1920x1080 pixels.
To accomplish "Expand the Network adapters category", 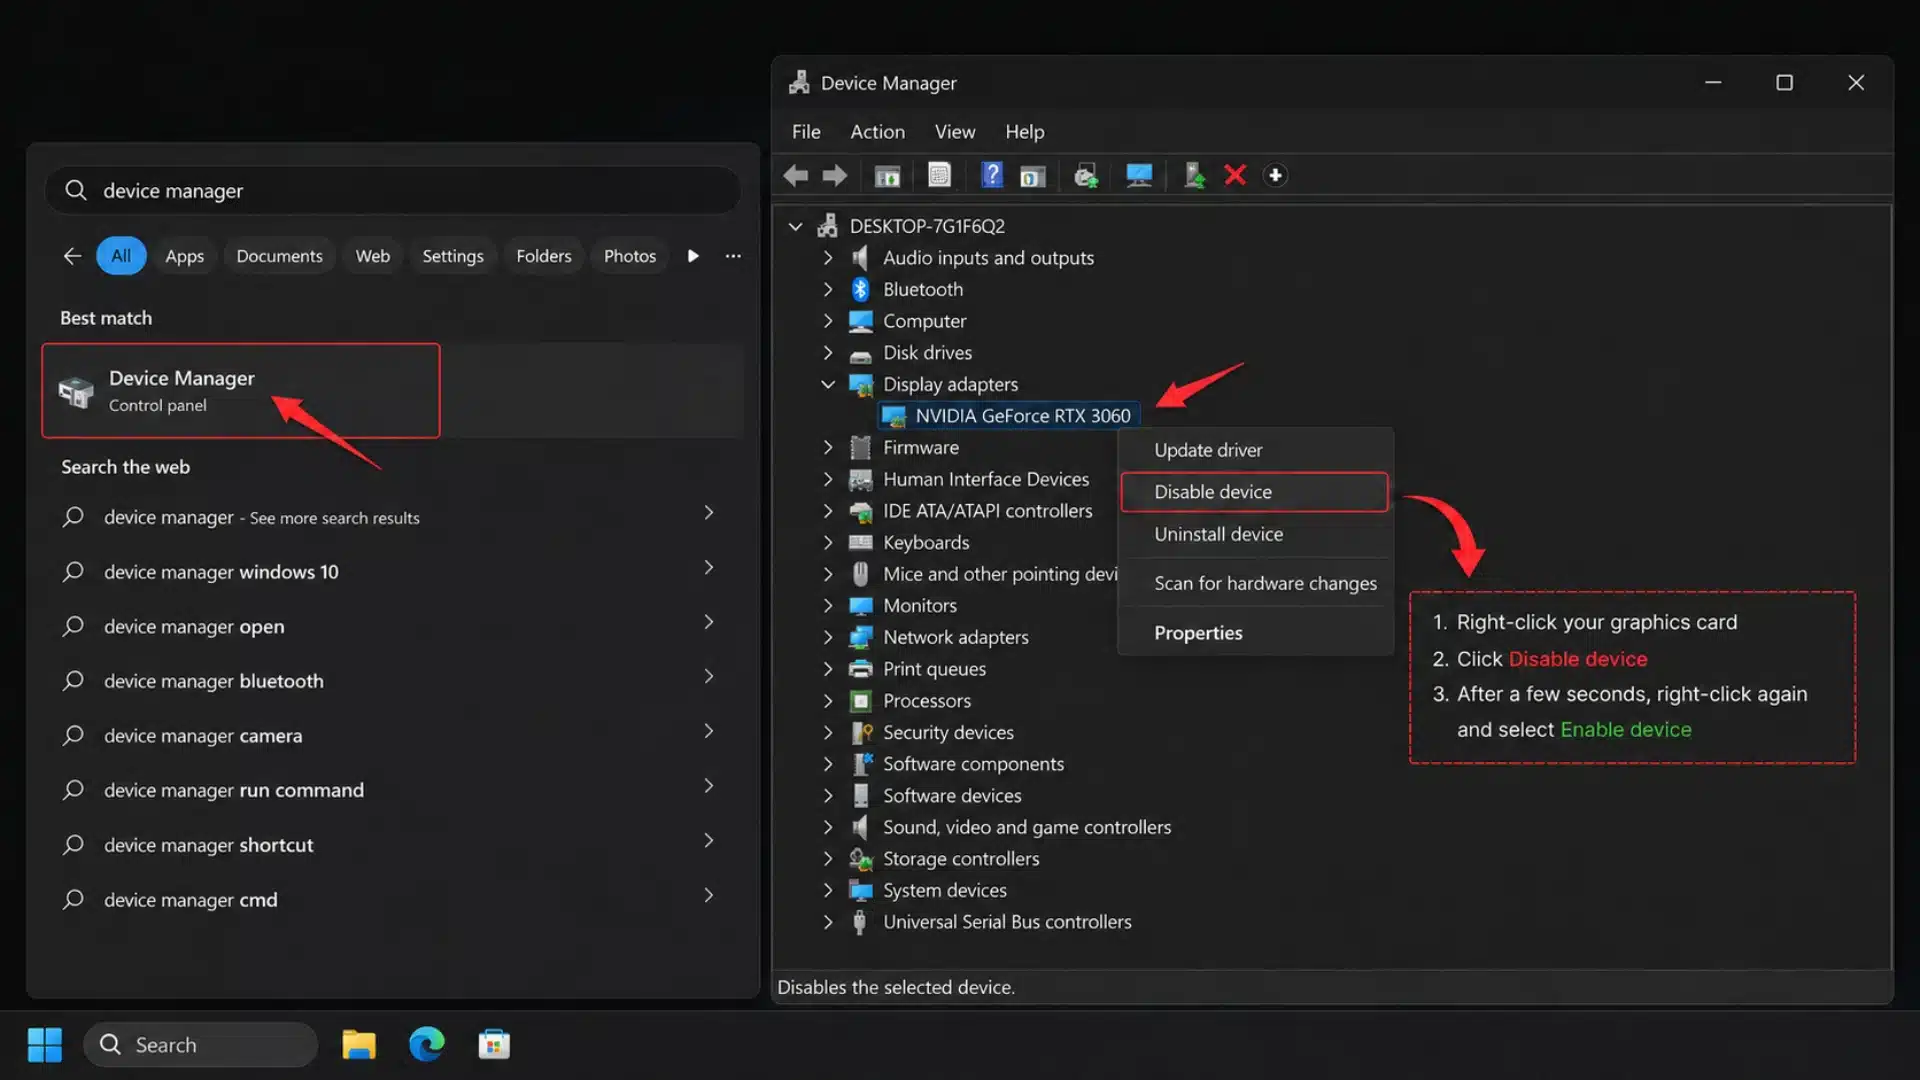I will point(828,638).
